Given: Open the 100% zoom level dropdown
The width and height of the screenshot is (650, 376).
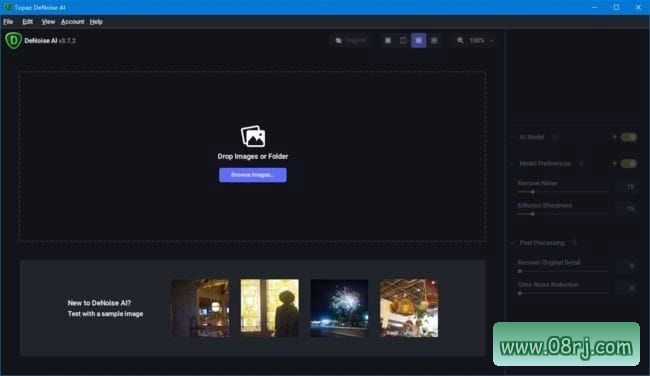Looking at the screenshot, I should coord(481,41).
